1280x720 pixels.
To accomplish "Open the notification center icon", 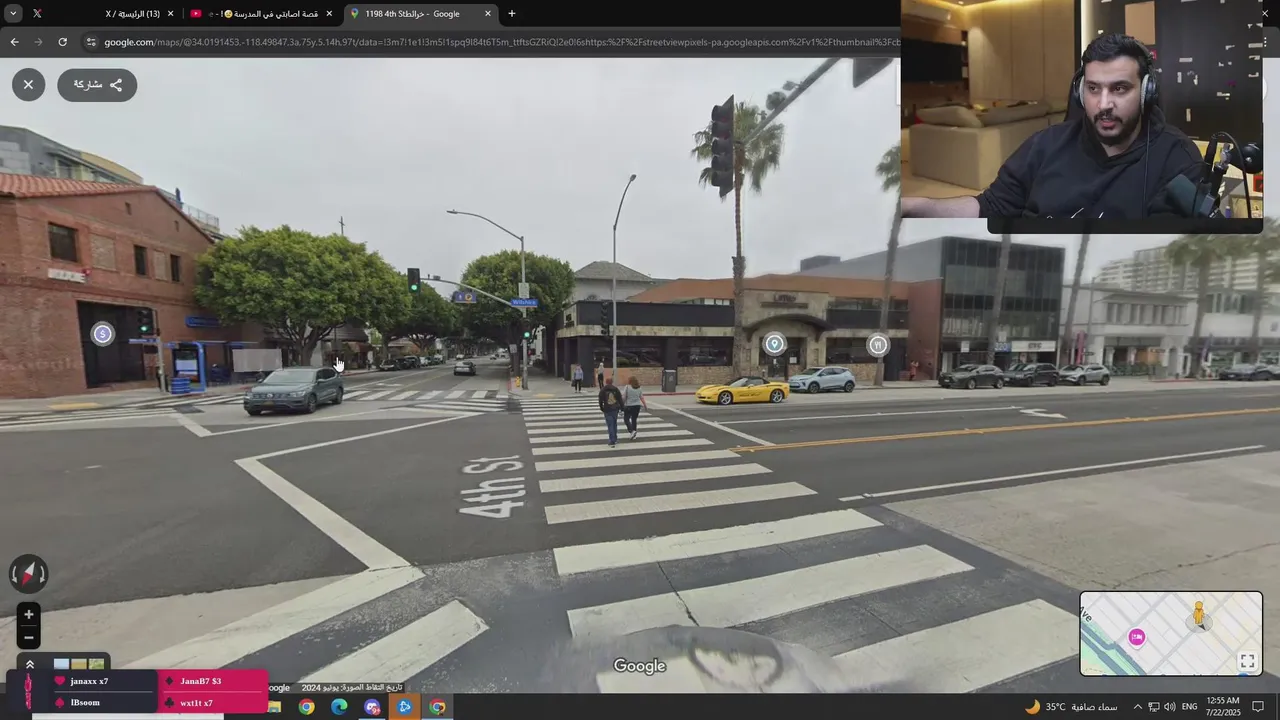I will 1259,707.
